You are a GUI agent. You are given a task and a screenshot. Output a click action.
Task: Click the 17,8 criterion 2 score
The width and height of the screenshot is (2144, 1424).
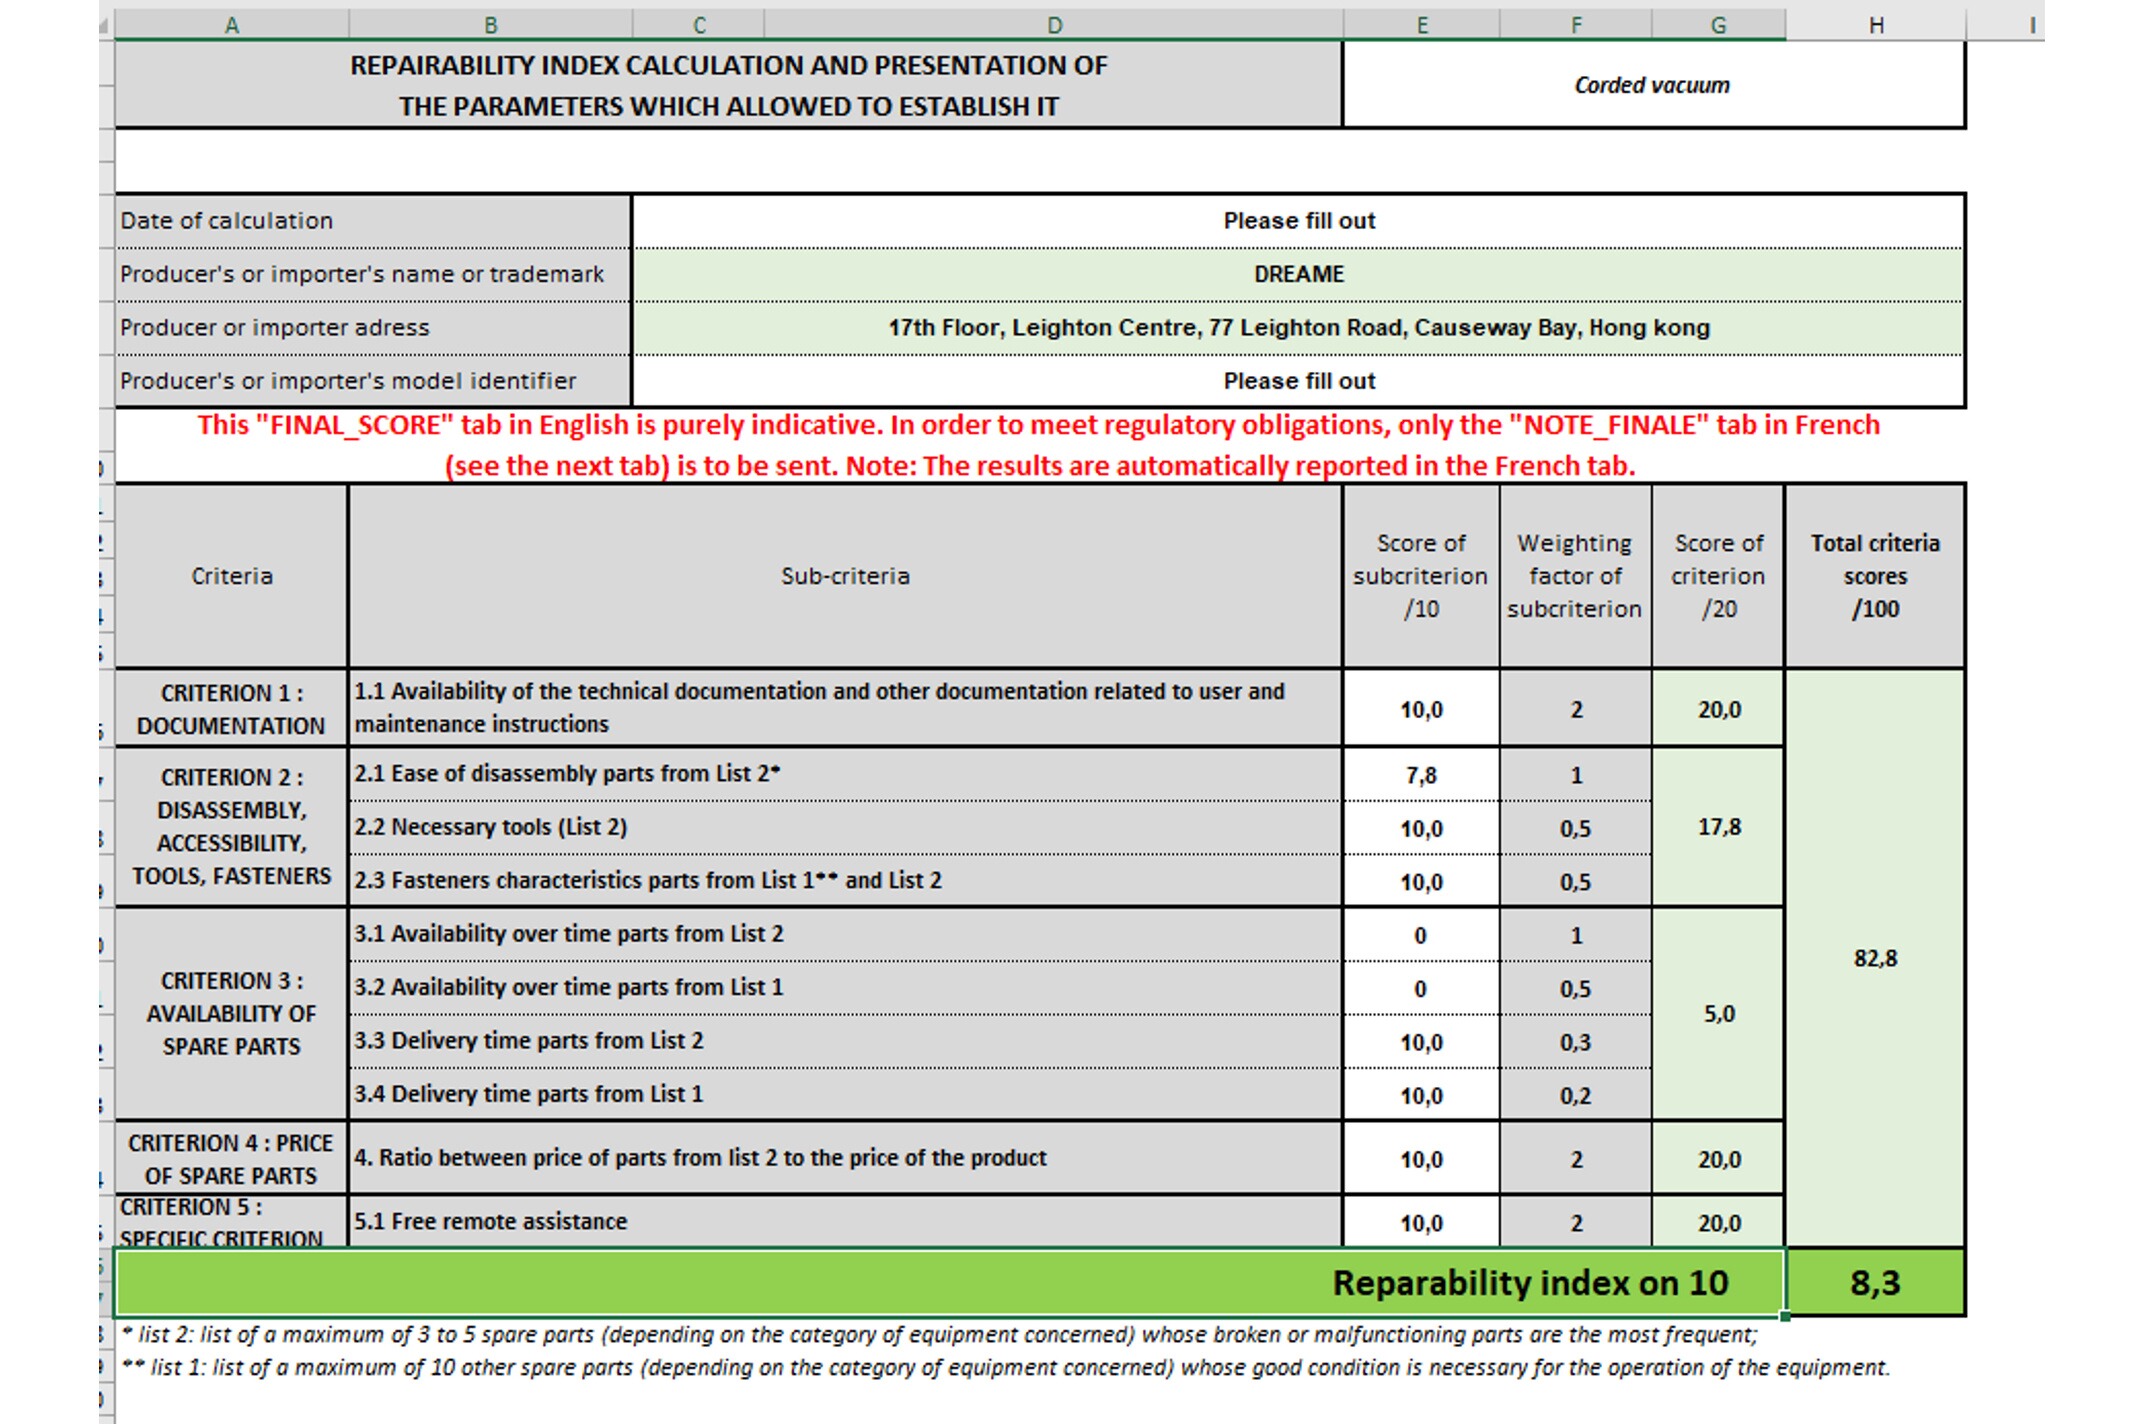coord(1718,827)
